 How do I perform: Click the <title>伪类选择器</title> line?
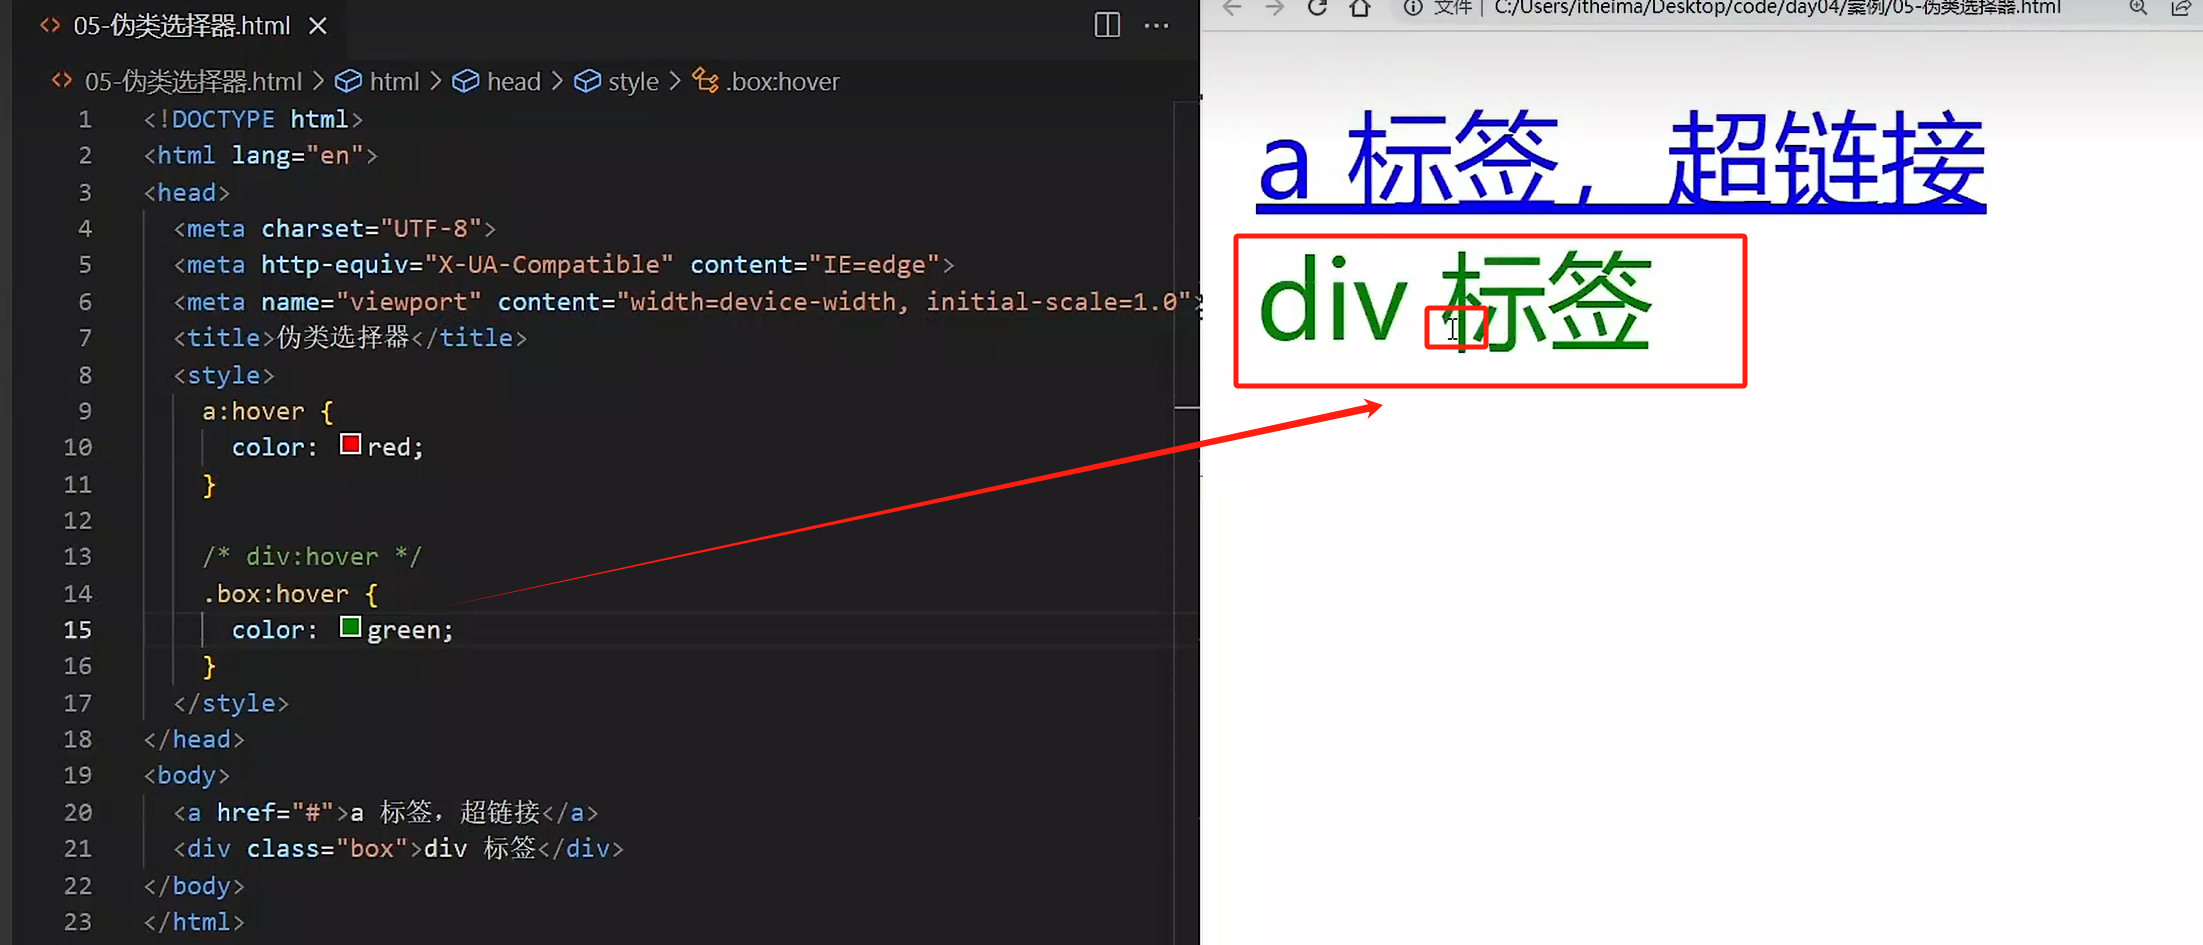click(350, 338)
